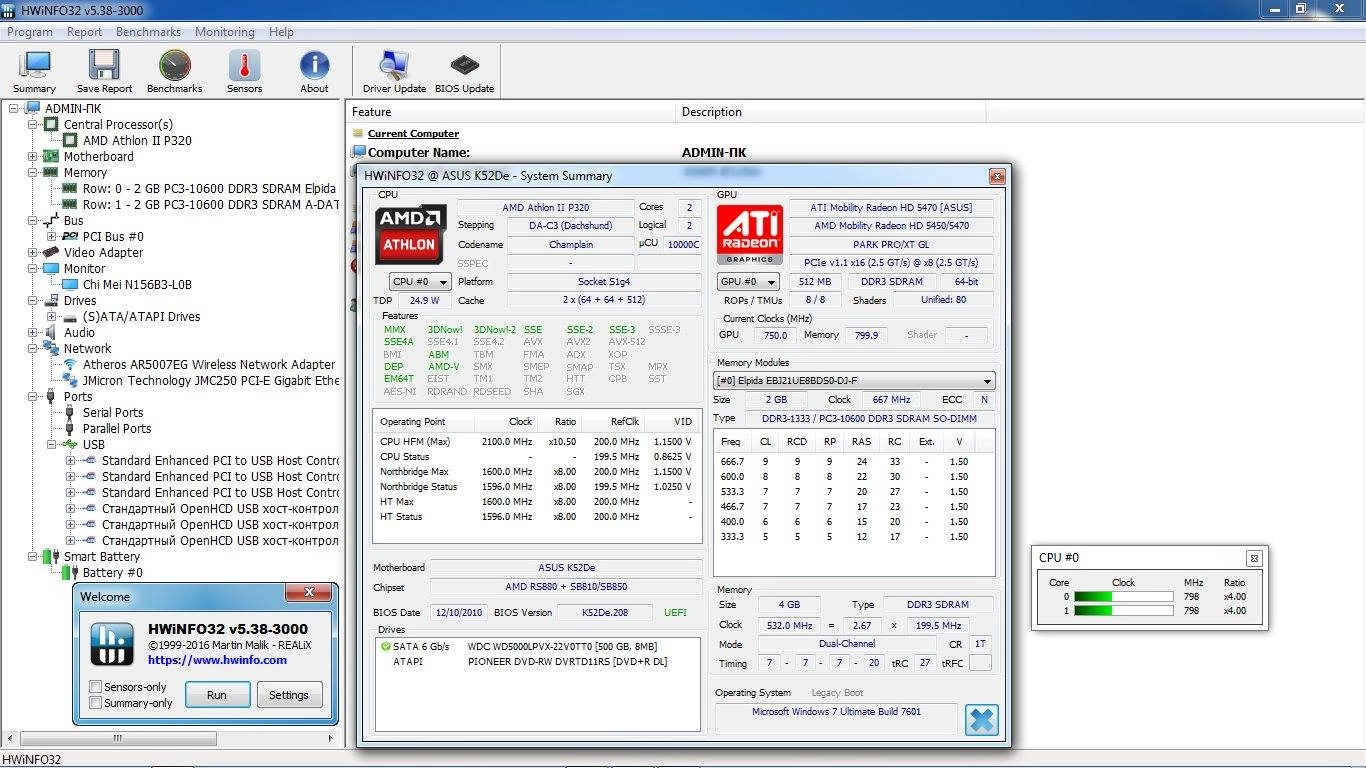
Task: Select Serial Ports in the tree
Action: click(x=113, y=413)
